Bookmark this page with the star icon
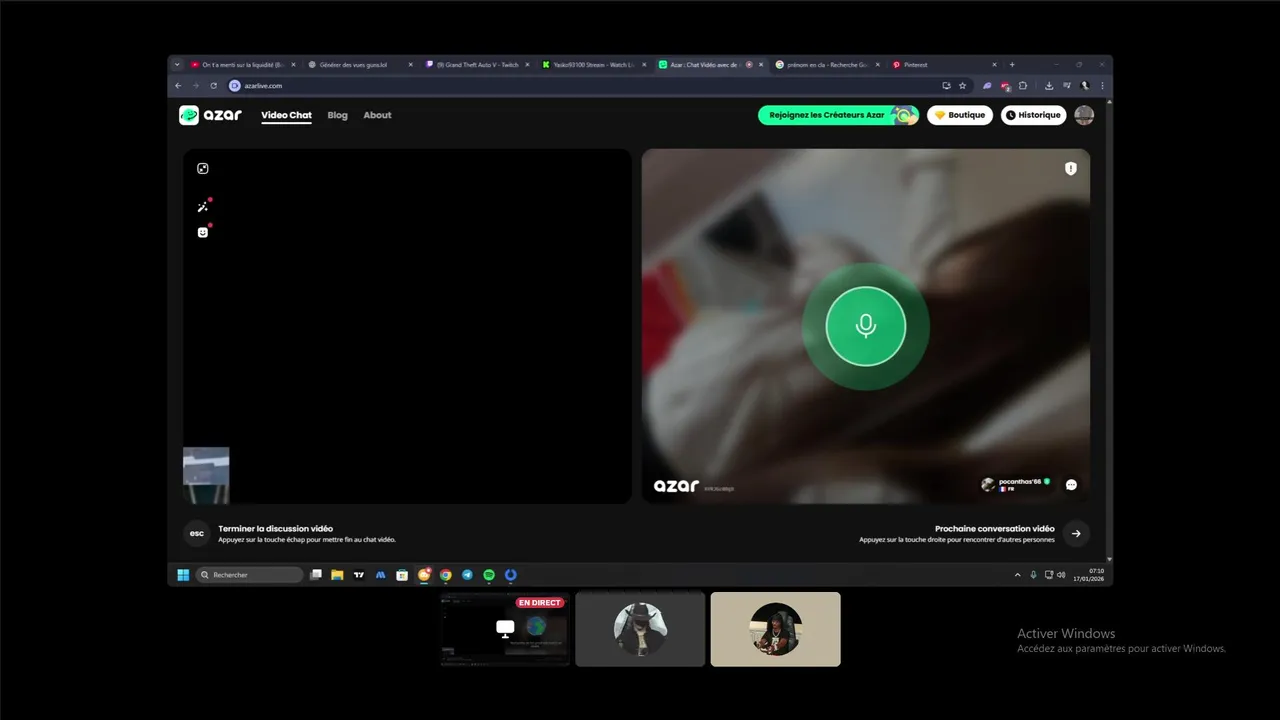Screen dimensions: 1280x720 tap(962, 86)
